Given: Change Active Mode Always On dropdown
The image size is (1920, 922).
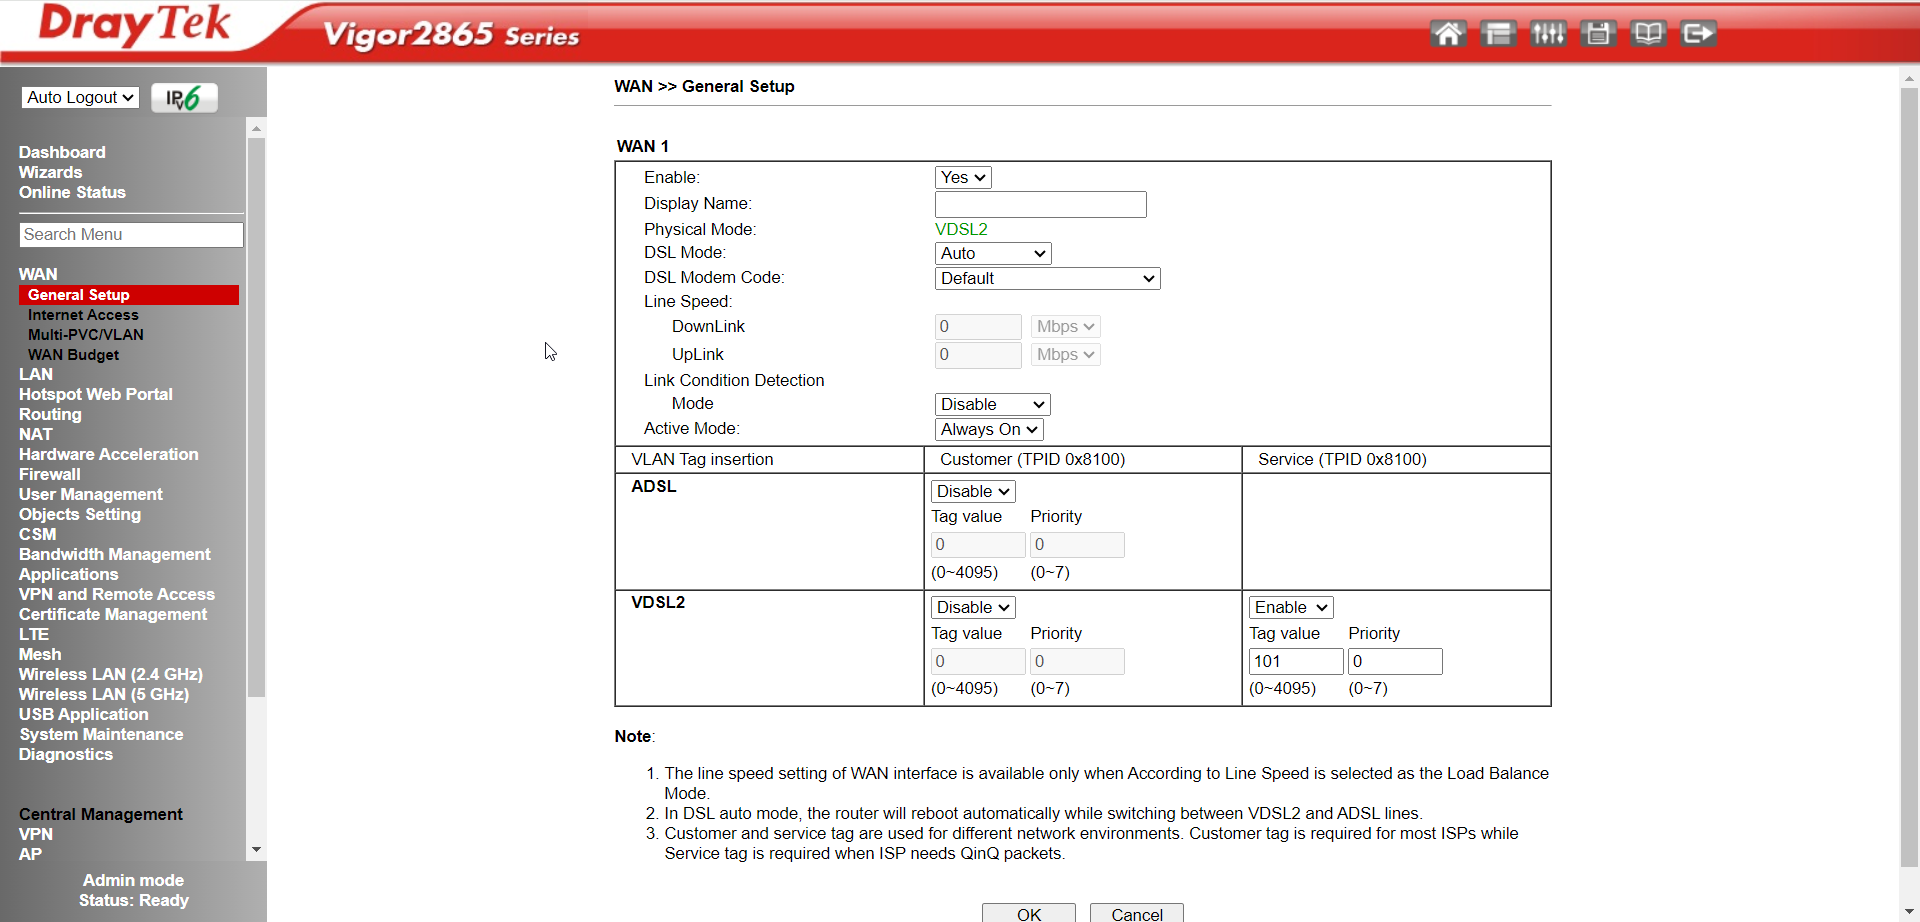Looking at the screenshot, I should coord(988,430).
